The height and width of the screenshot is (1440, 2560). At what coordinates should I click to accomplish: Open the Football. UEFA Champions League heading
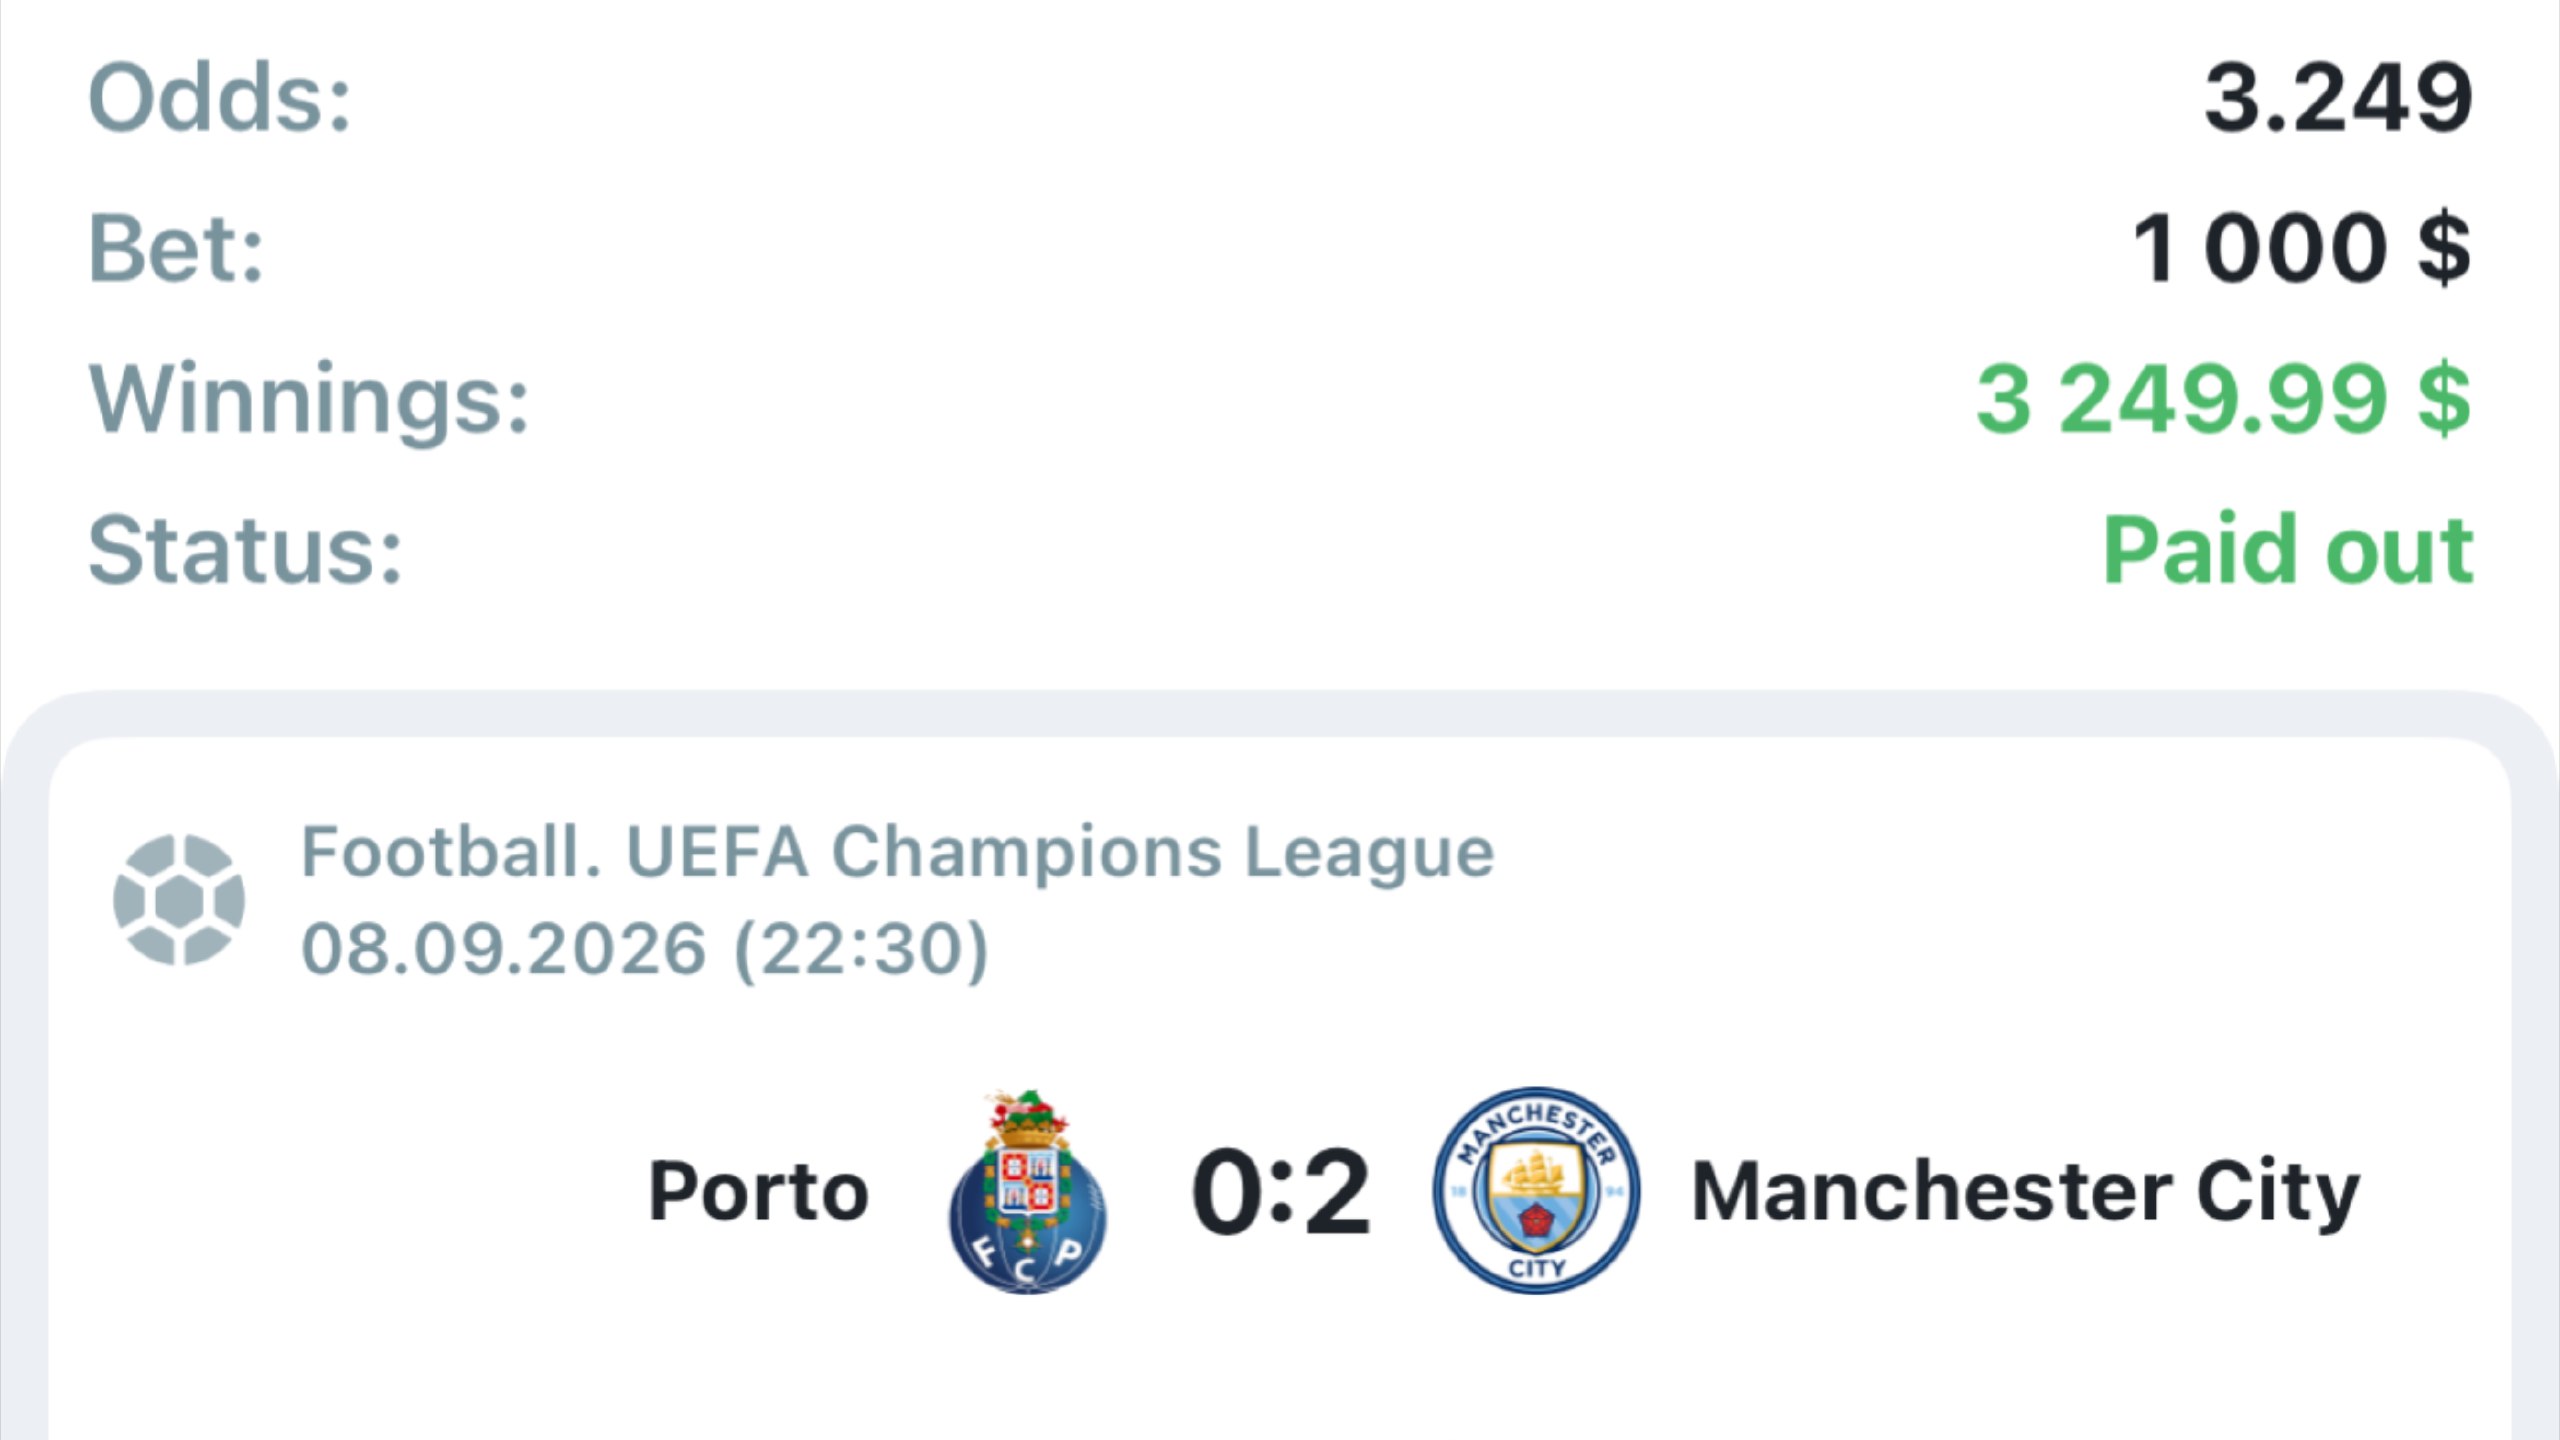(x=897, y=852)
